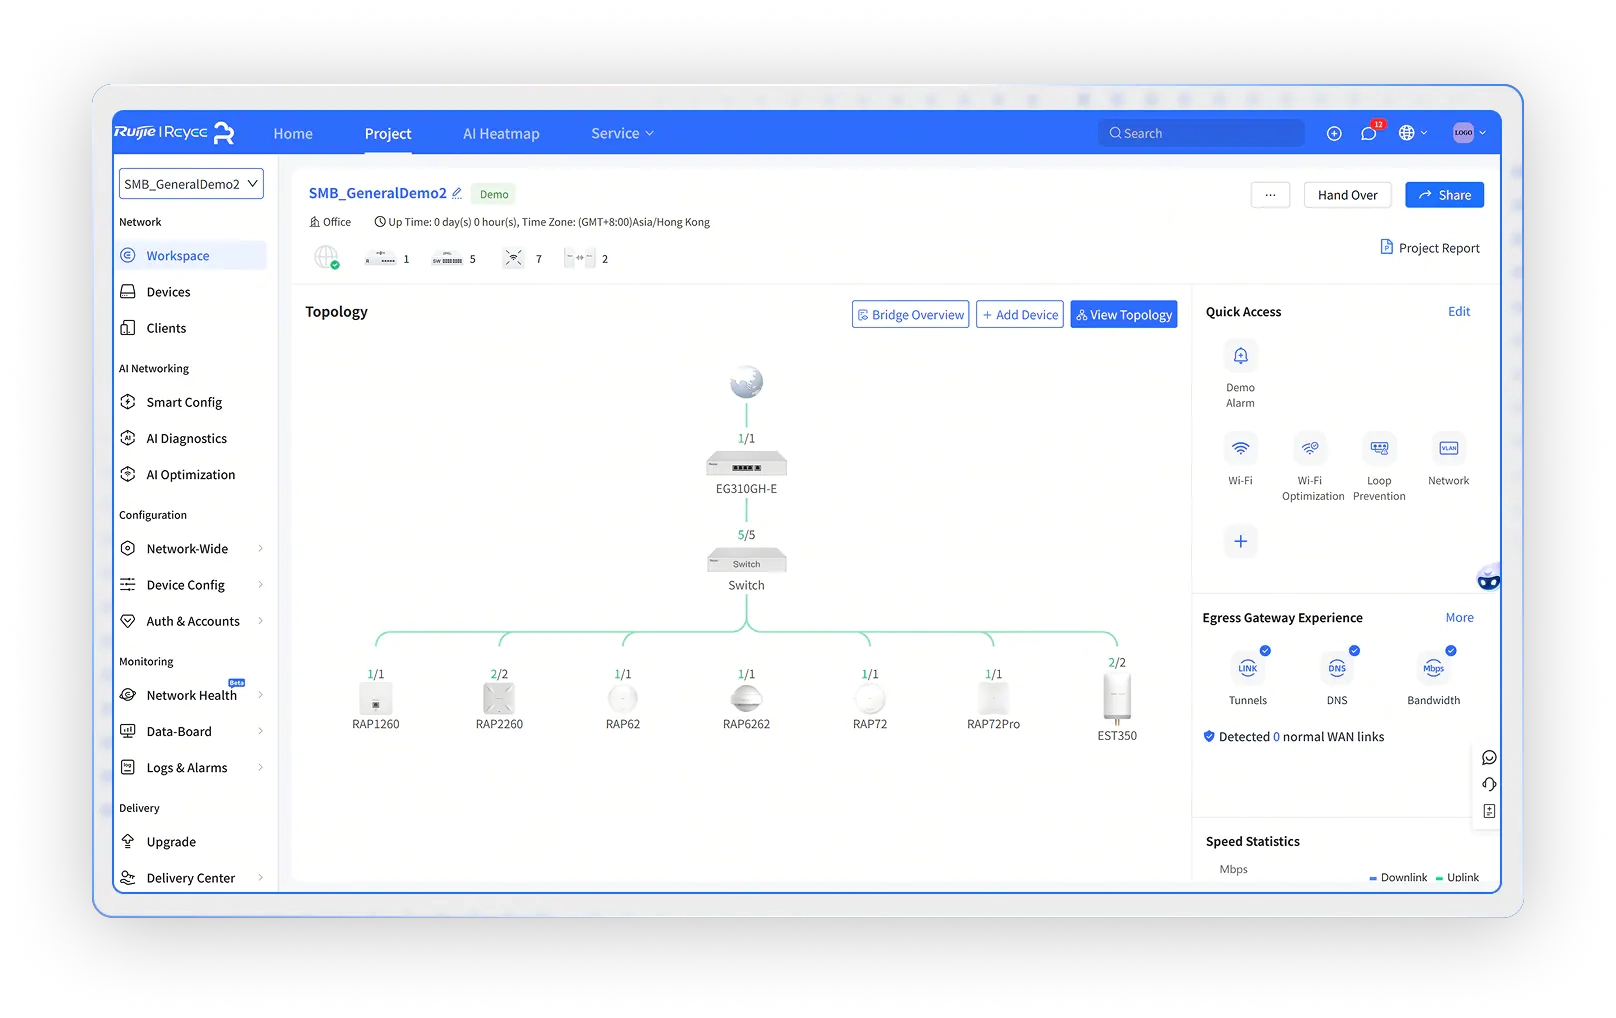This screenshot has height=1018, width=1616.
Task: Expand the Service menu dropdown
Action: click(x=622, y=133)
